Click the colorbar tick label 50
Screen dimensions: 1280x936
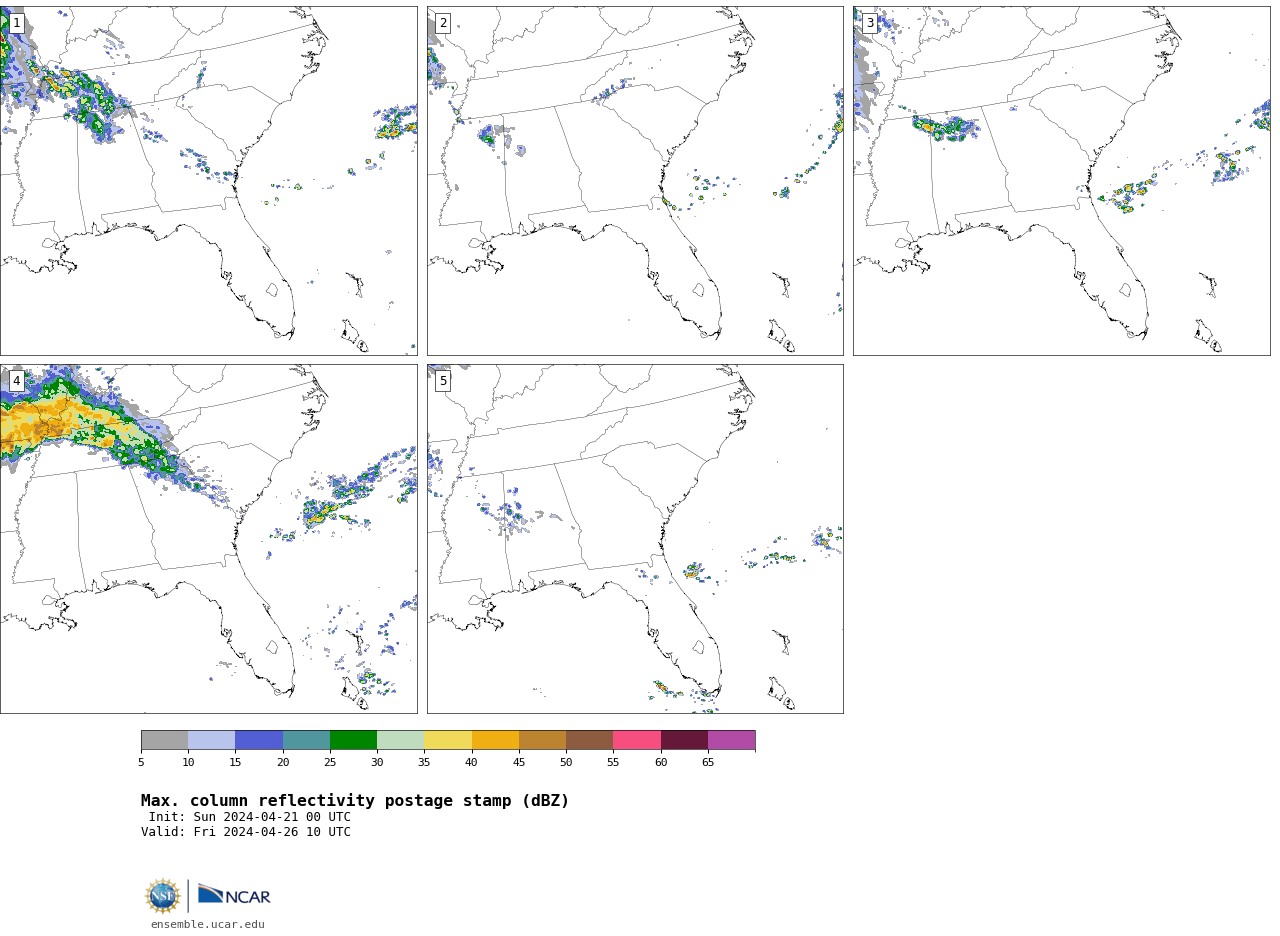tap(566, 763)
